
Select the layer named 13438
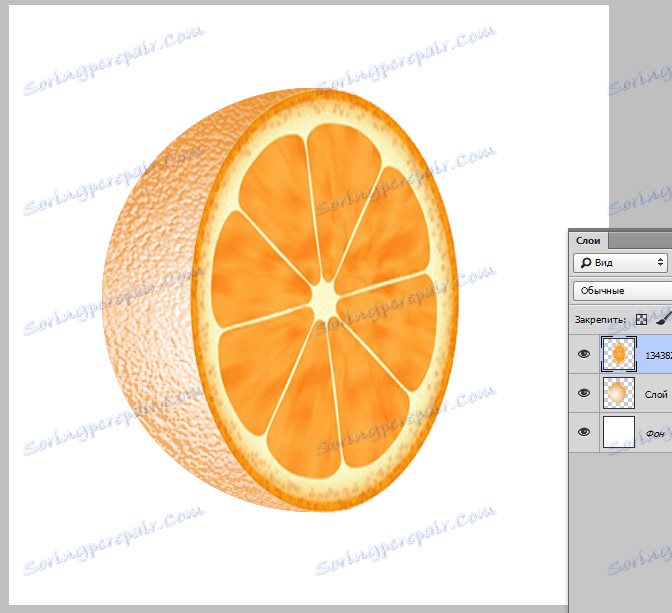658,355
